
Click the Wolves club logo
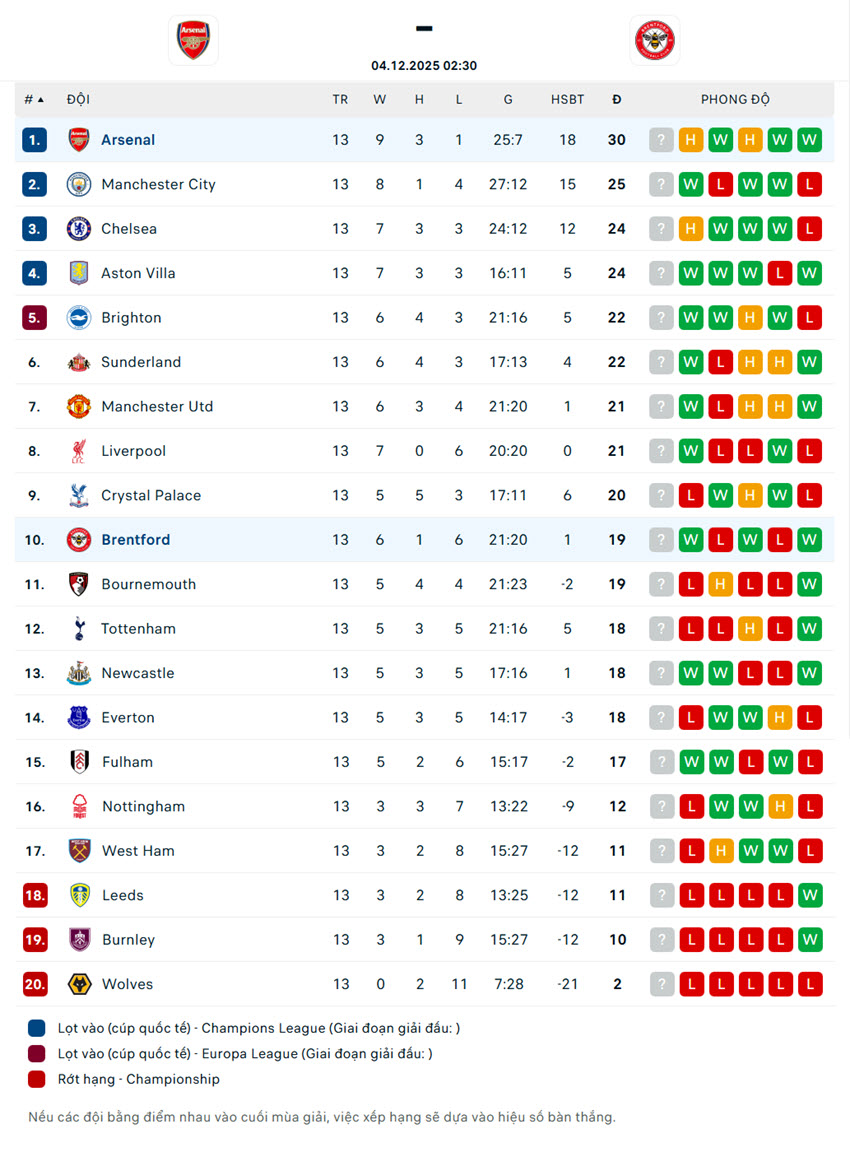(79, 984)
